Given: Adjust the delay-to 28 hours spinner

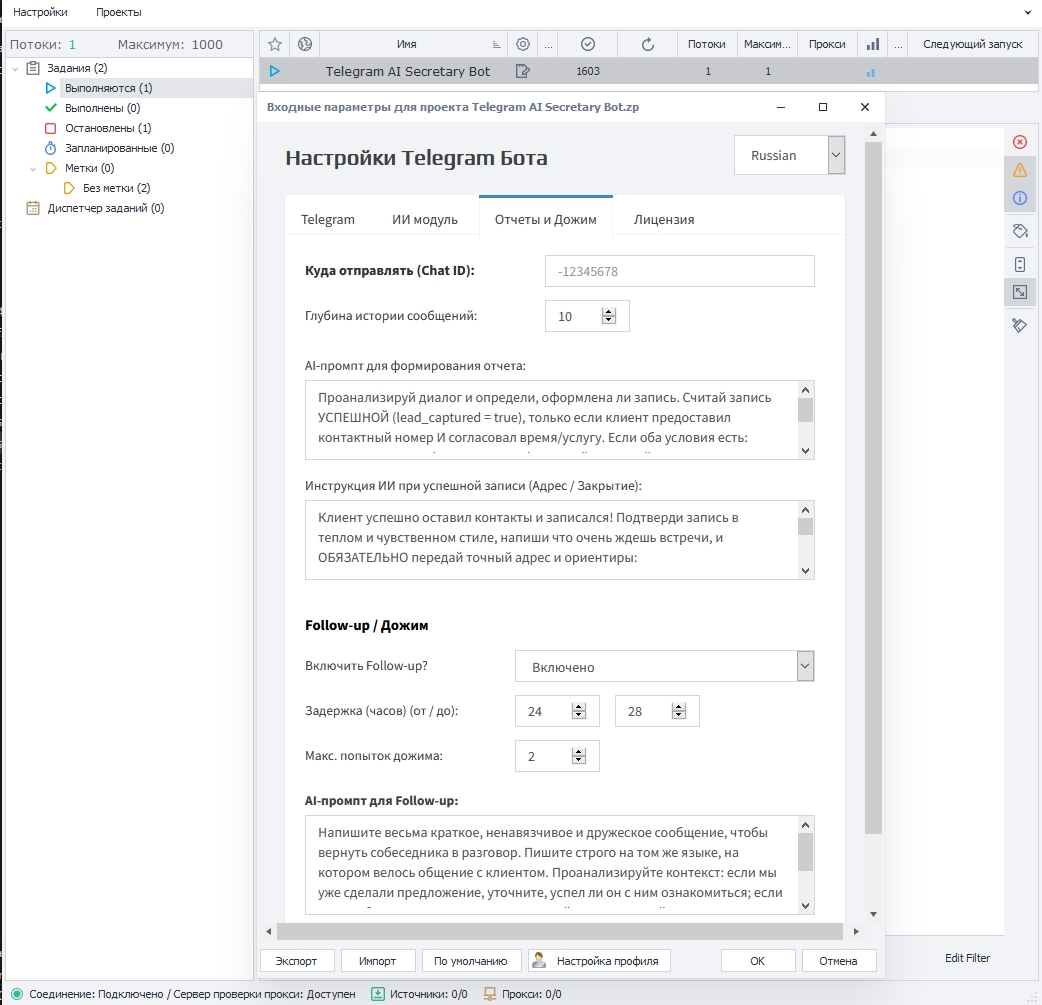Looking at the screenshot, I should click(678, 711).
